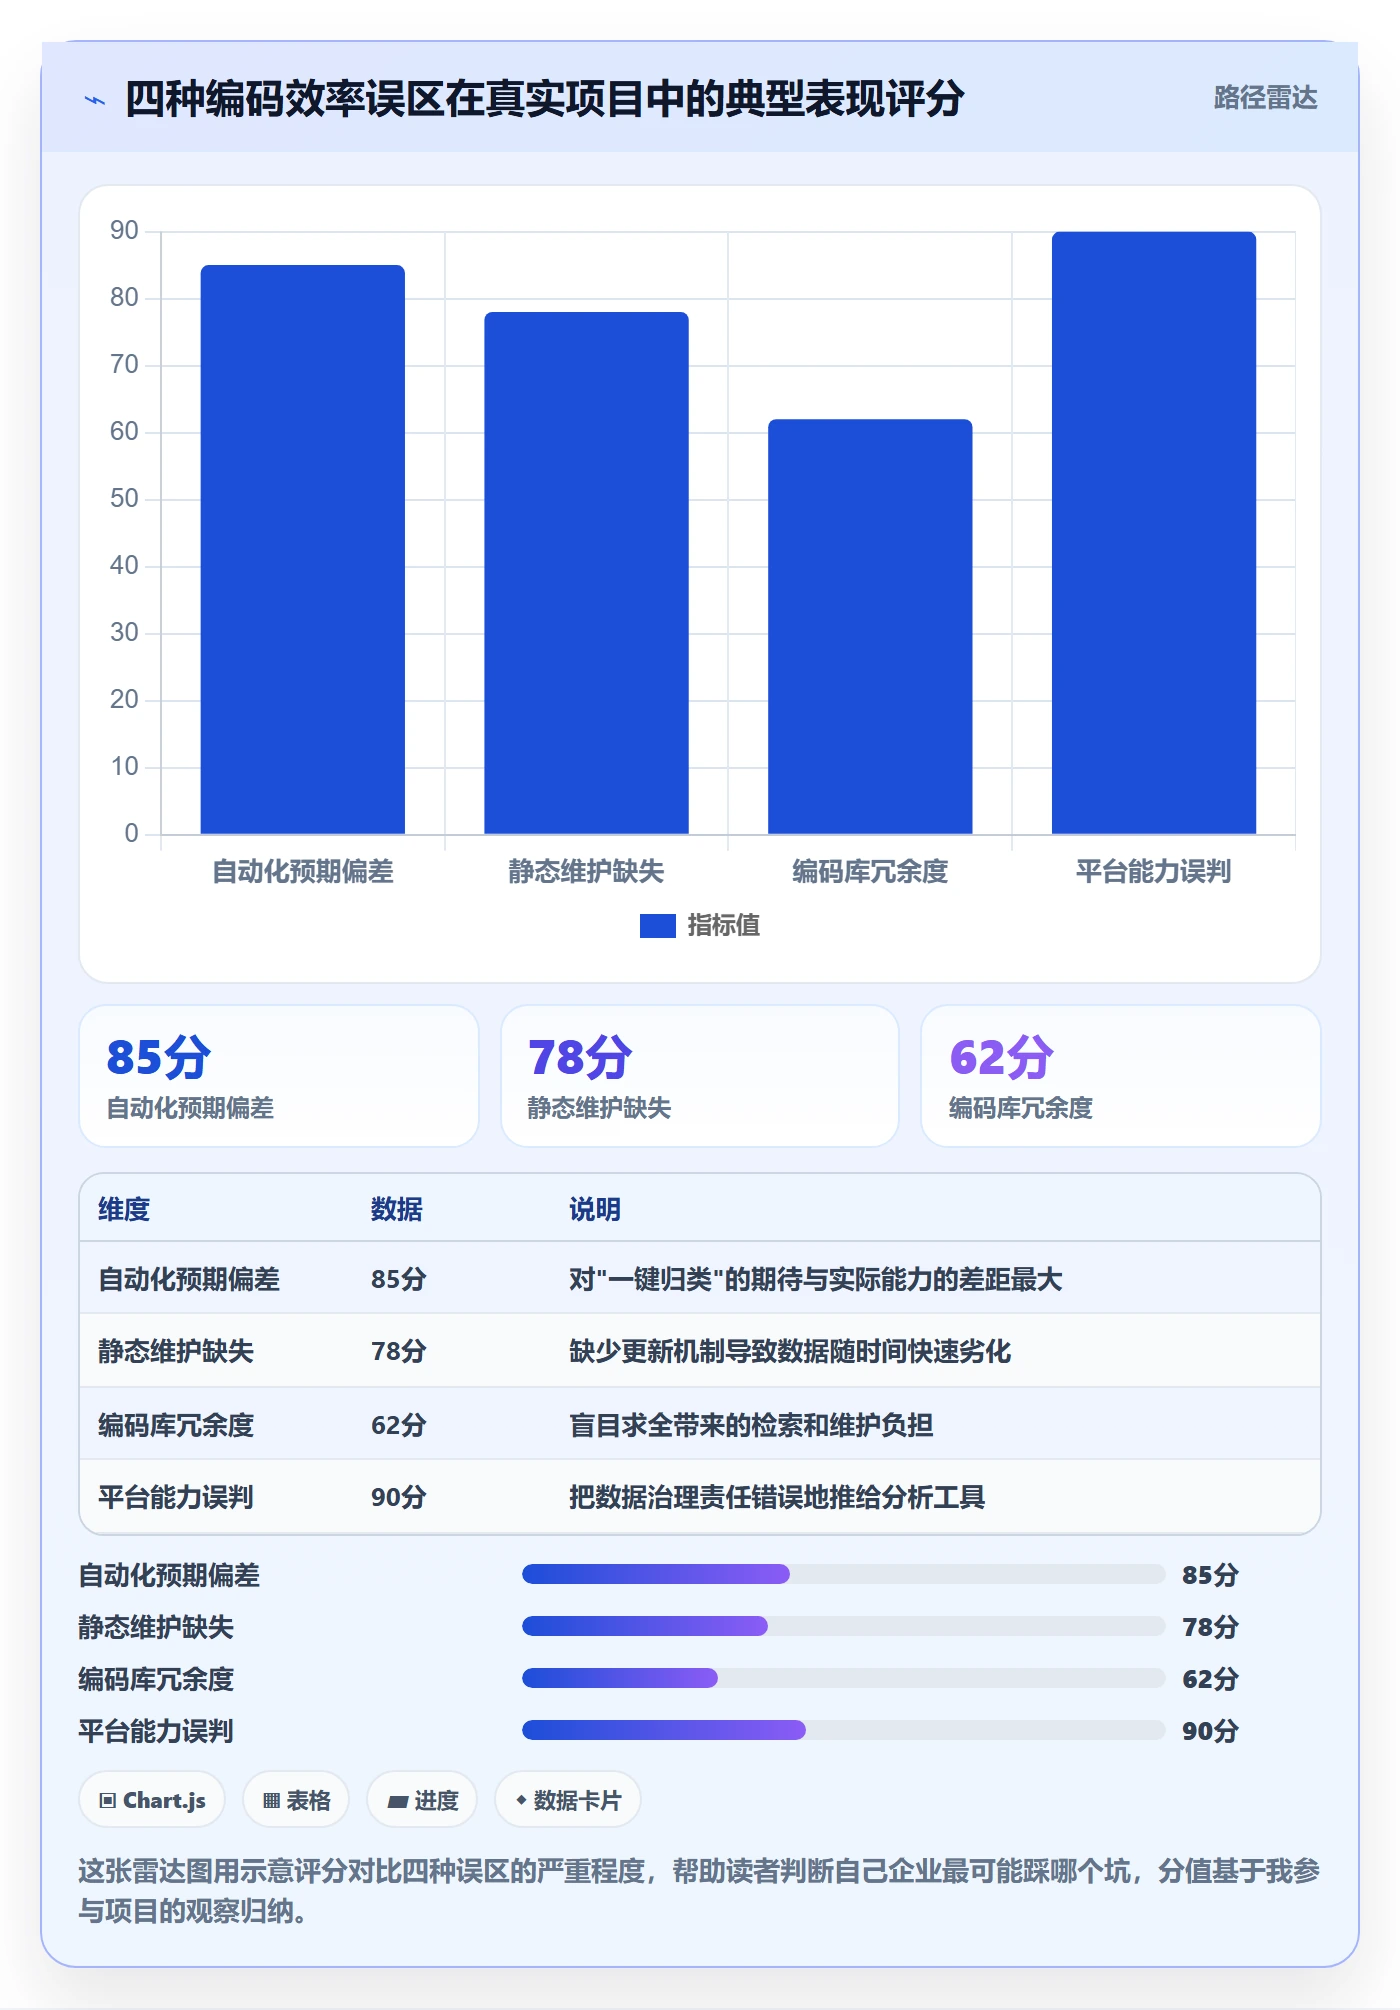This screenshot has height=2010, width=1400.
Task: Click the 编码库冗余度 x-axis label
Action: click(870, 872)
